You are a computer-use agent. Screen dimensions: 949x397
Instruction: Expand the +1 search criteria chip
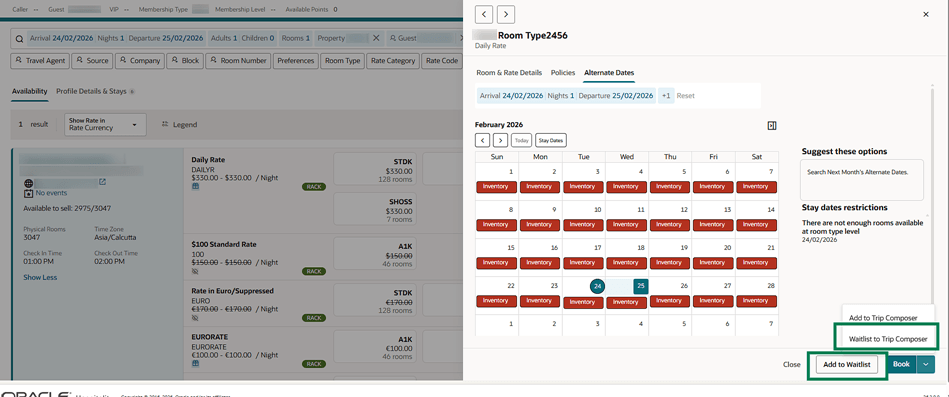click(x=666, y=96)
